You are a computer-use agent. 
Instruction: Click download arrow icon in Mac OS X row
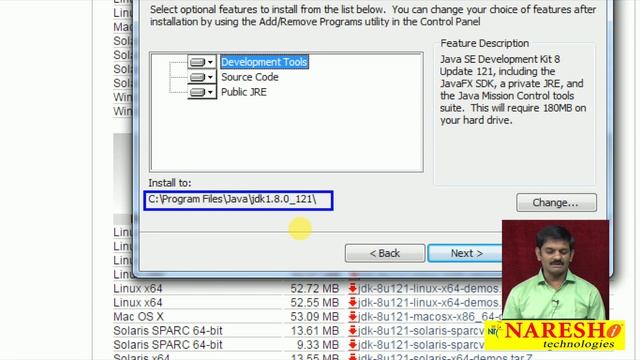point(353,317)
